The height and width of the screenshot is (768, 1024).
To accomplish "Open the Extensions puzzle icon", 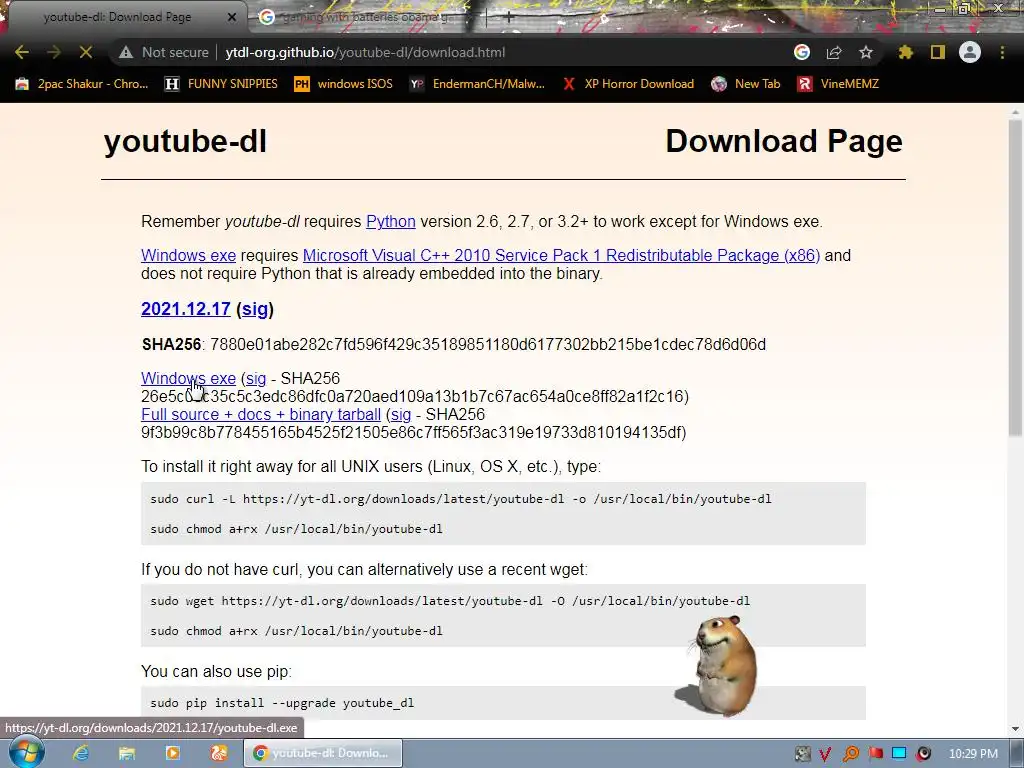I will 906,52.
